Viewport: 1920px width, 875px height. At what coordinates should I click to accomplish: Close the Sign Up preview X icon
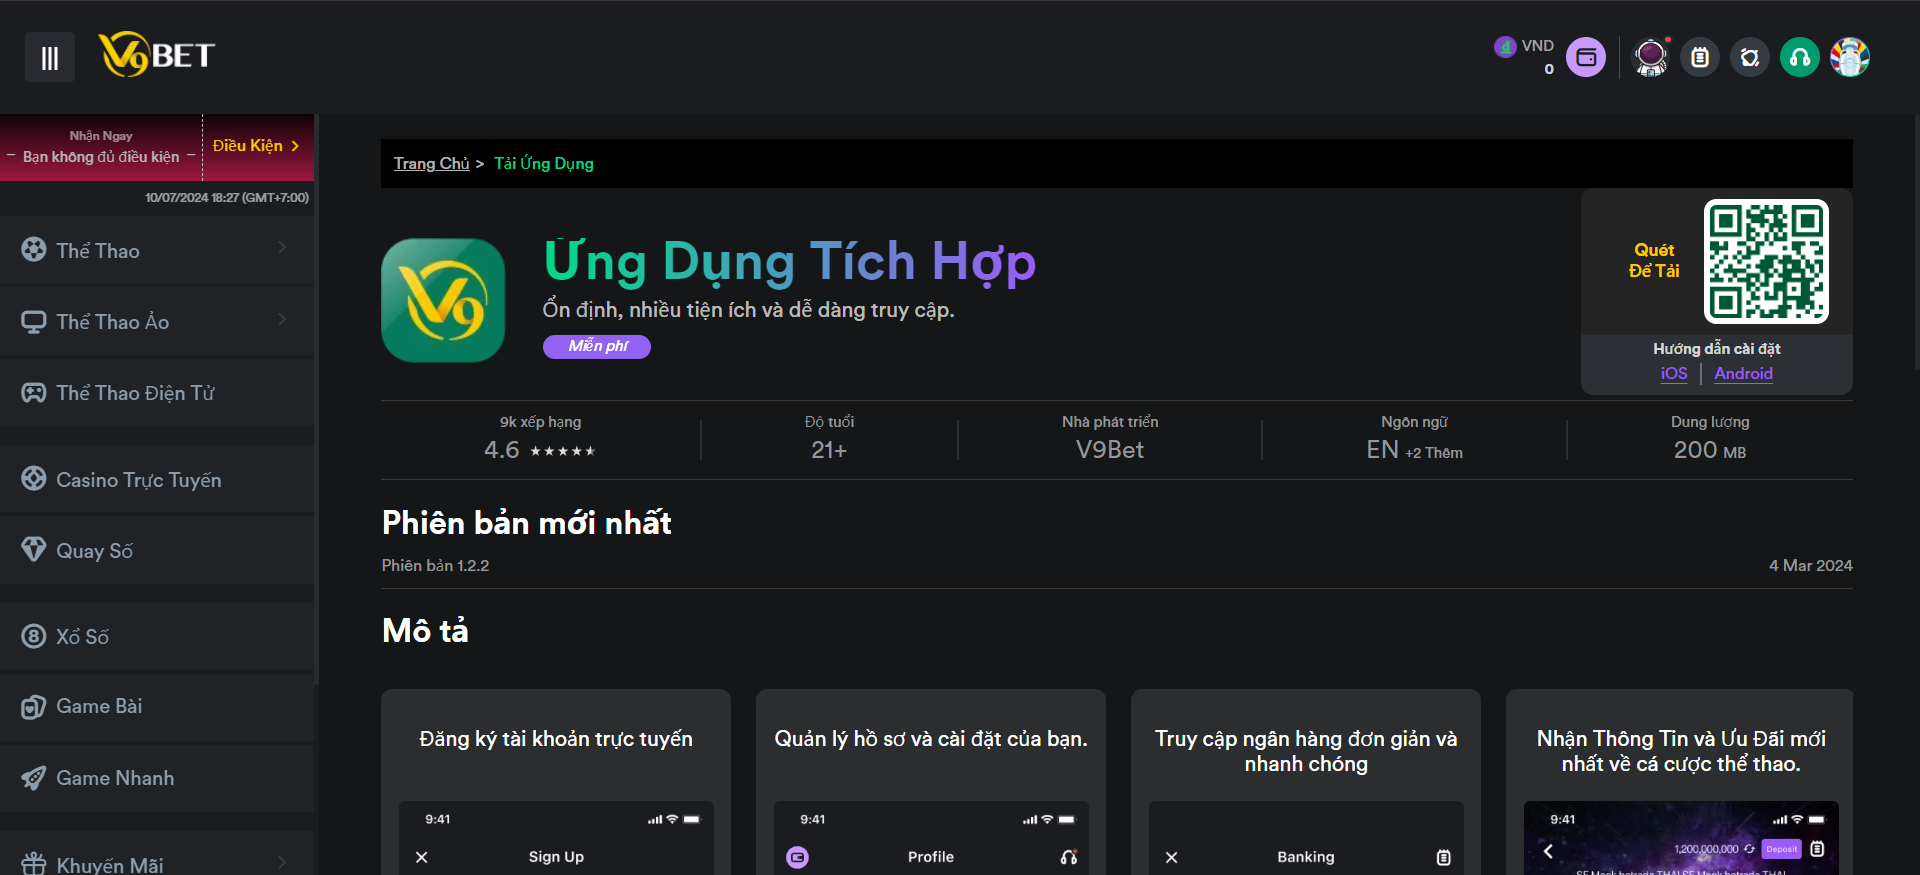coord(422,857)
